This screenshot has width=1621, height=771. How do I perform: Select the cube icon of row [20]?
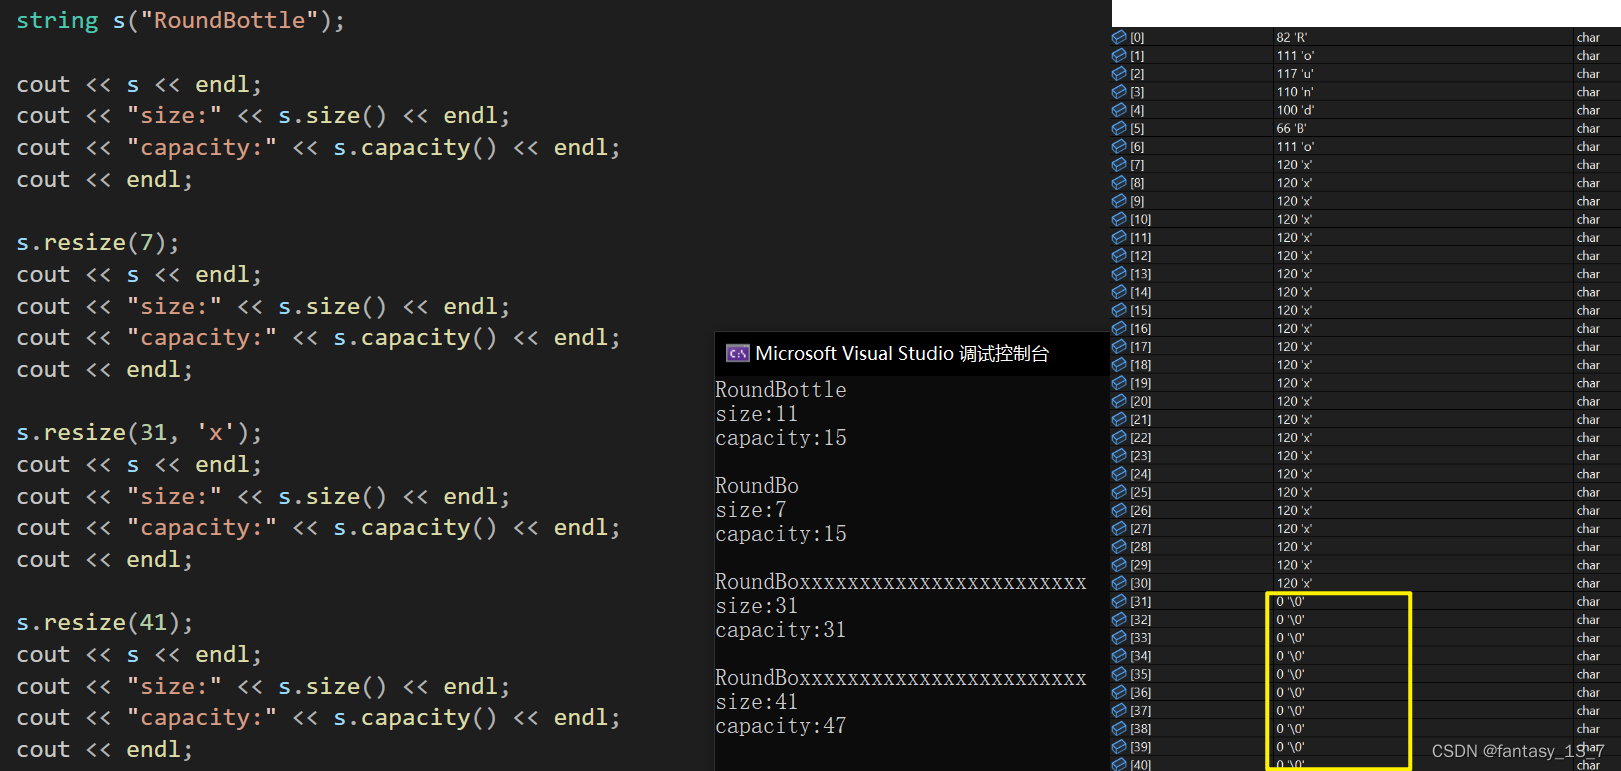coord(1119,401)
